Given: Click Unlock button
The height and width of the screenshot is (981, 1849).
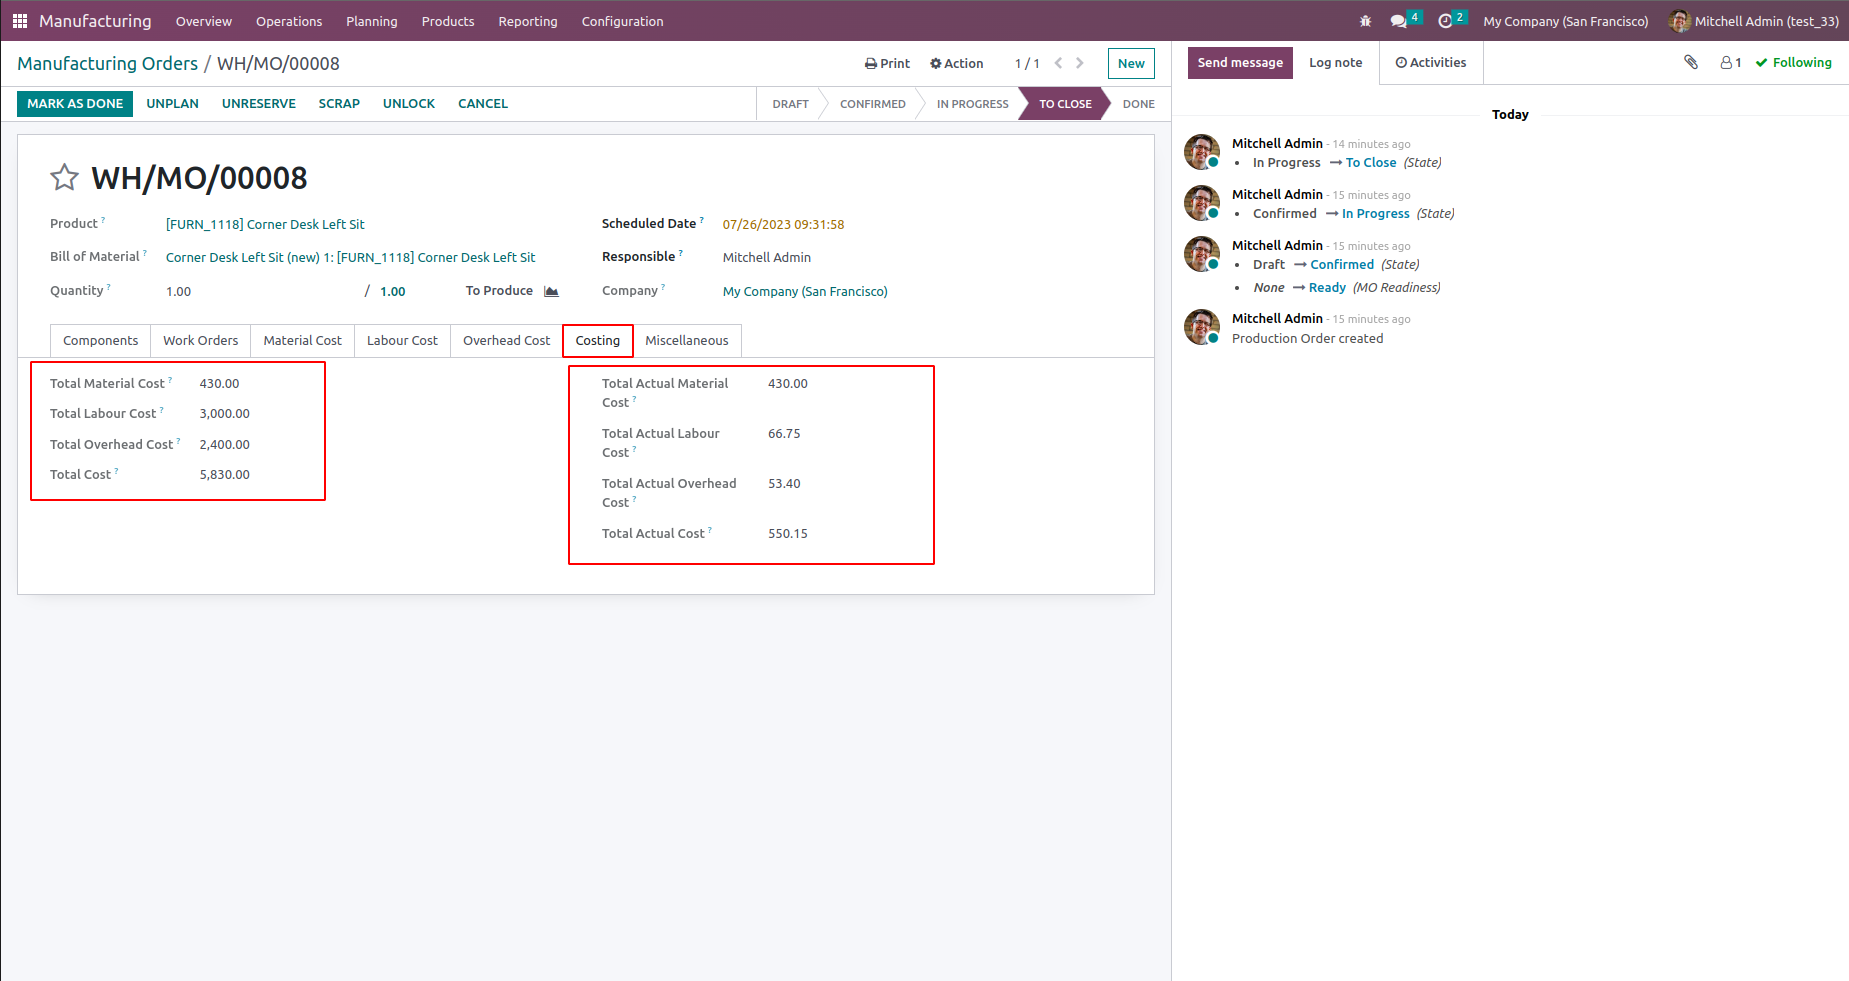Looking at the screenshot, I should tap(409, 104).
